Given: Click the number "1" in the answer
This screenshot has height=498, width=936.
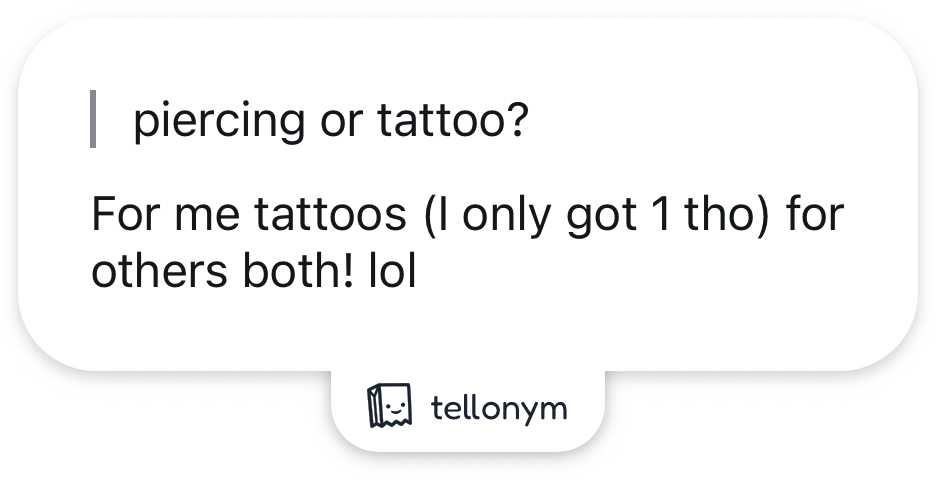Looking at the screenshot, I should [x=657, y=215].
